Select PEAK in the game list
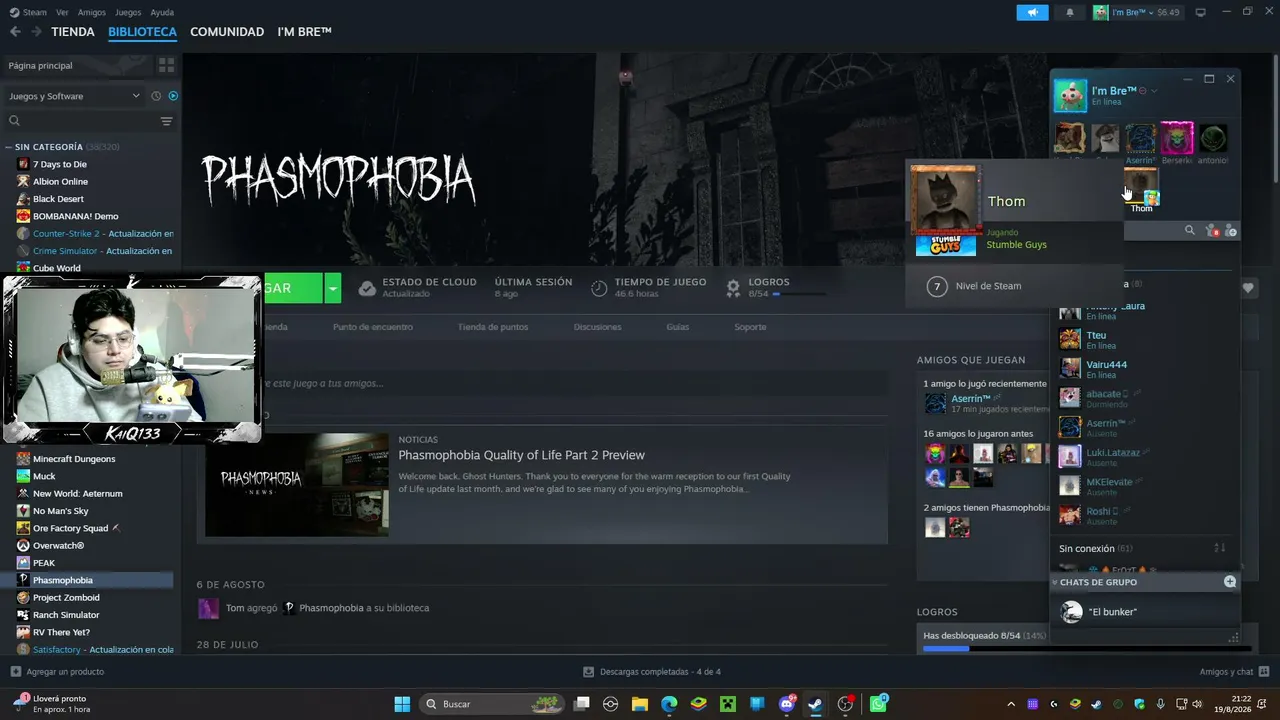 tap(44, 563)
